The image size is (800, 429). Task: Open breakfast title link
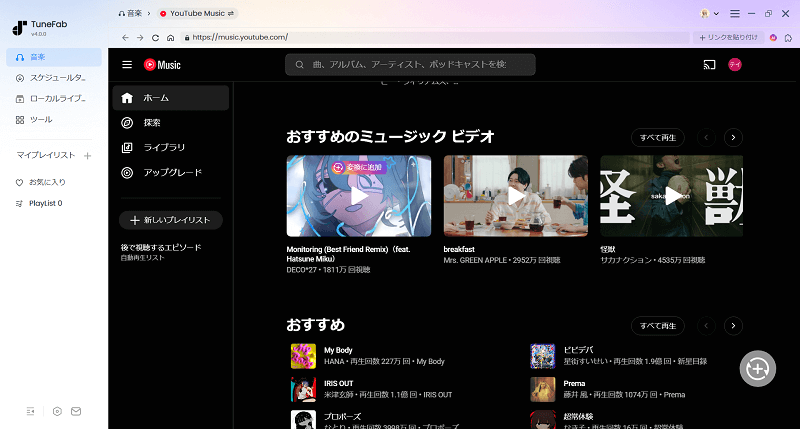point(459,249)
